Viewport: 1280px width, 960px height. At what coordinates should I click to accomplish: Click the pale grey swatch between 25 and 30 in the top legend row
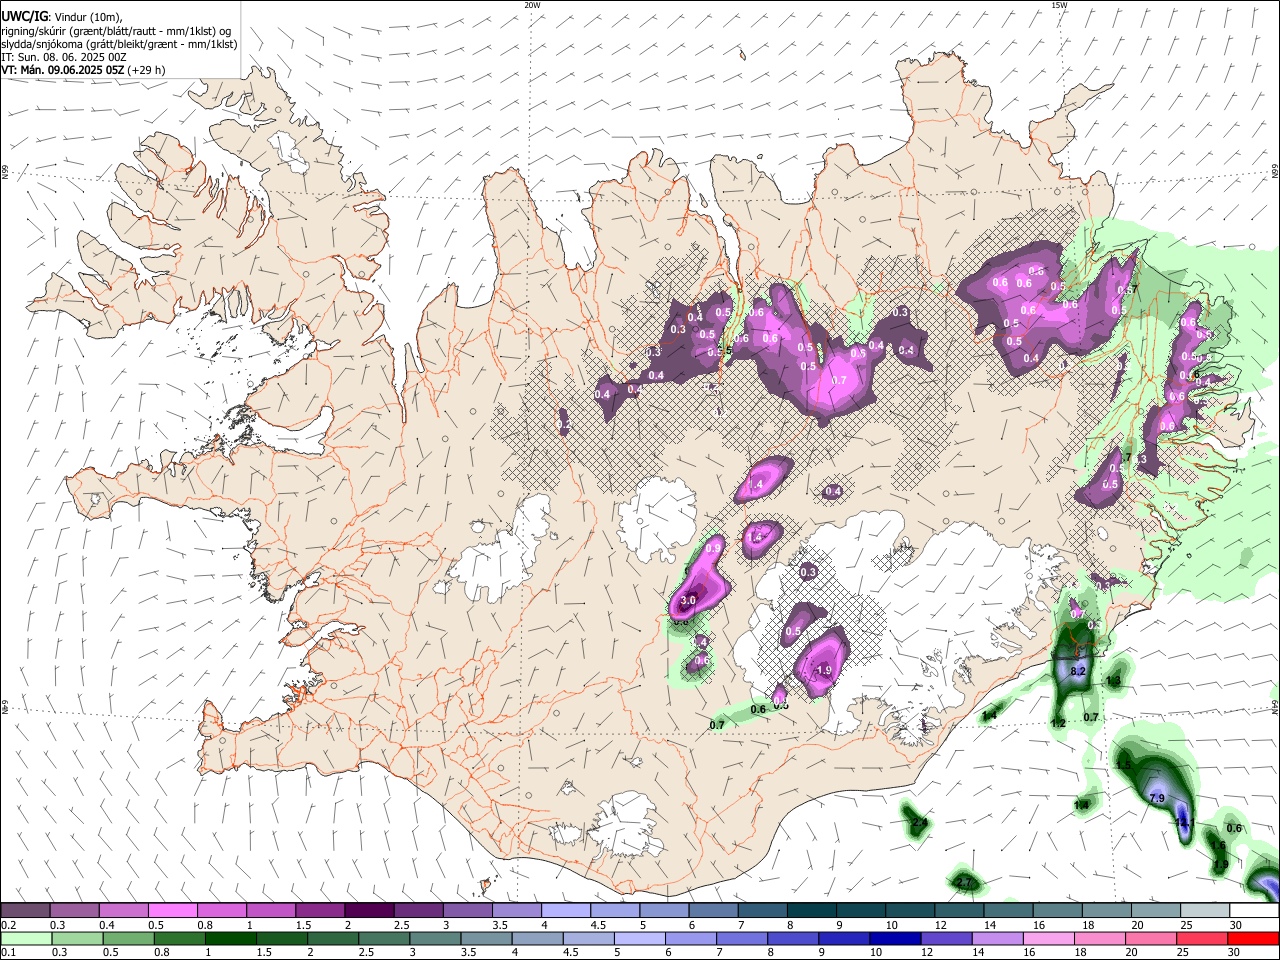coord(1205,911)
